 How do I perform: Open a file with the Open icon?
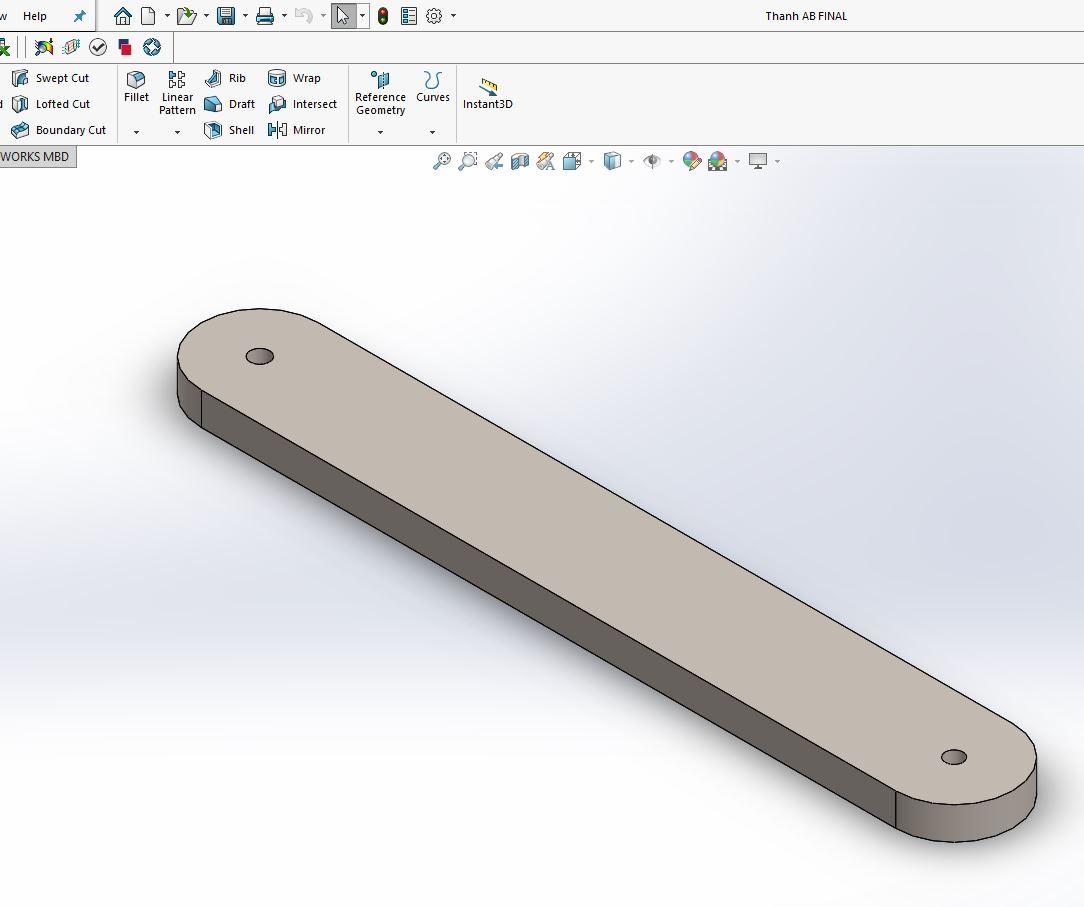[x=186, y=16]
